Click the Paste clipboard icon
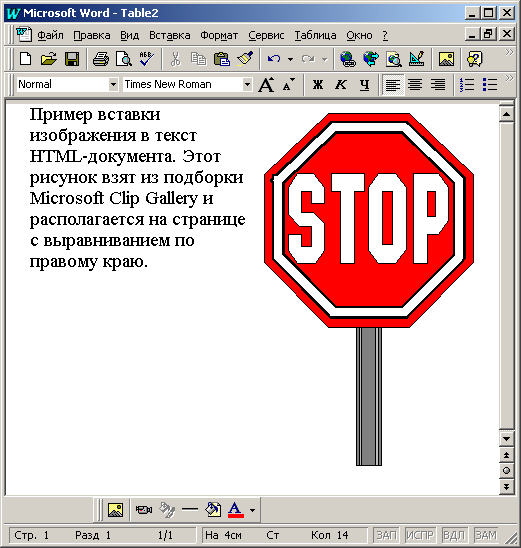This screenshot has width=521, height=548. click(222, 59)
